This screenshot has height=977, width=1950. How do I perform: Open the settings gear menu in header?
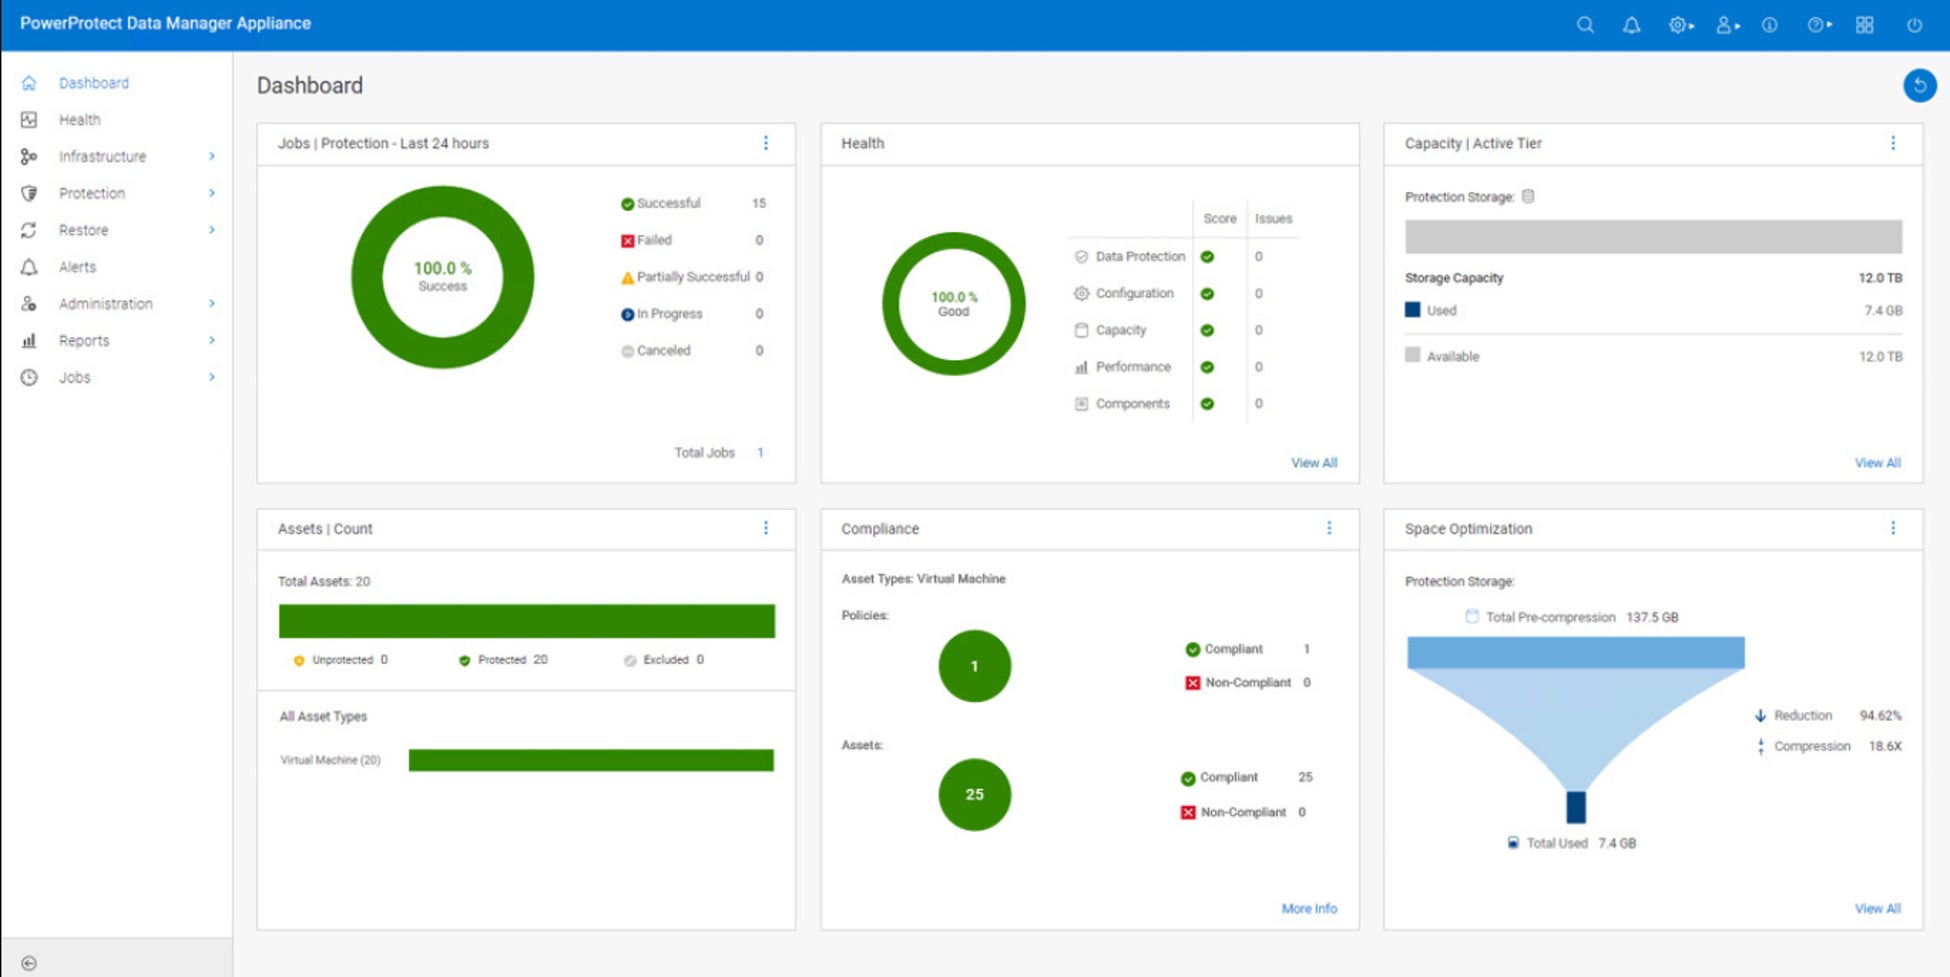tap(1680, 25)
